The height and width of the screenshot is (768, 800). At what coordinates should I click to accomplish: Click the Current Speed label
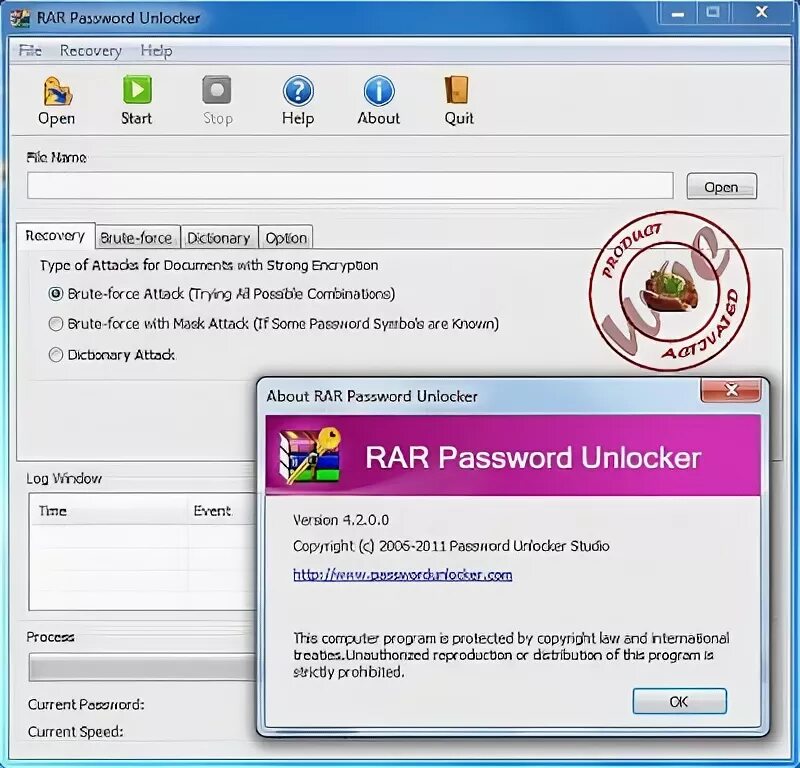point(76,732)
